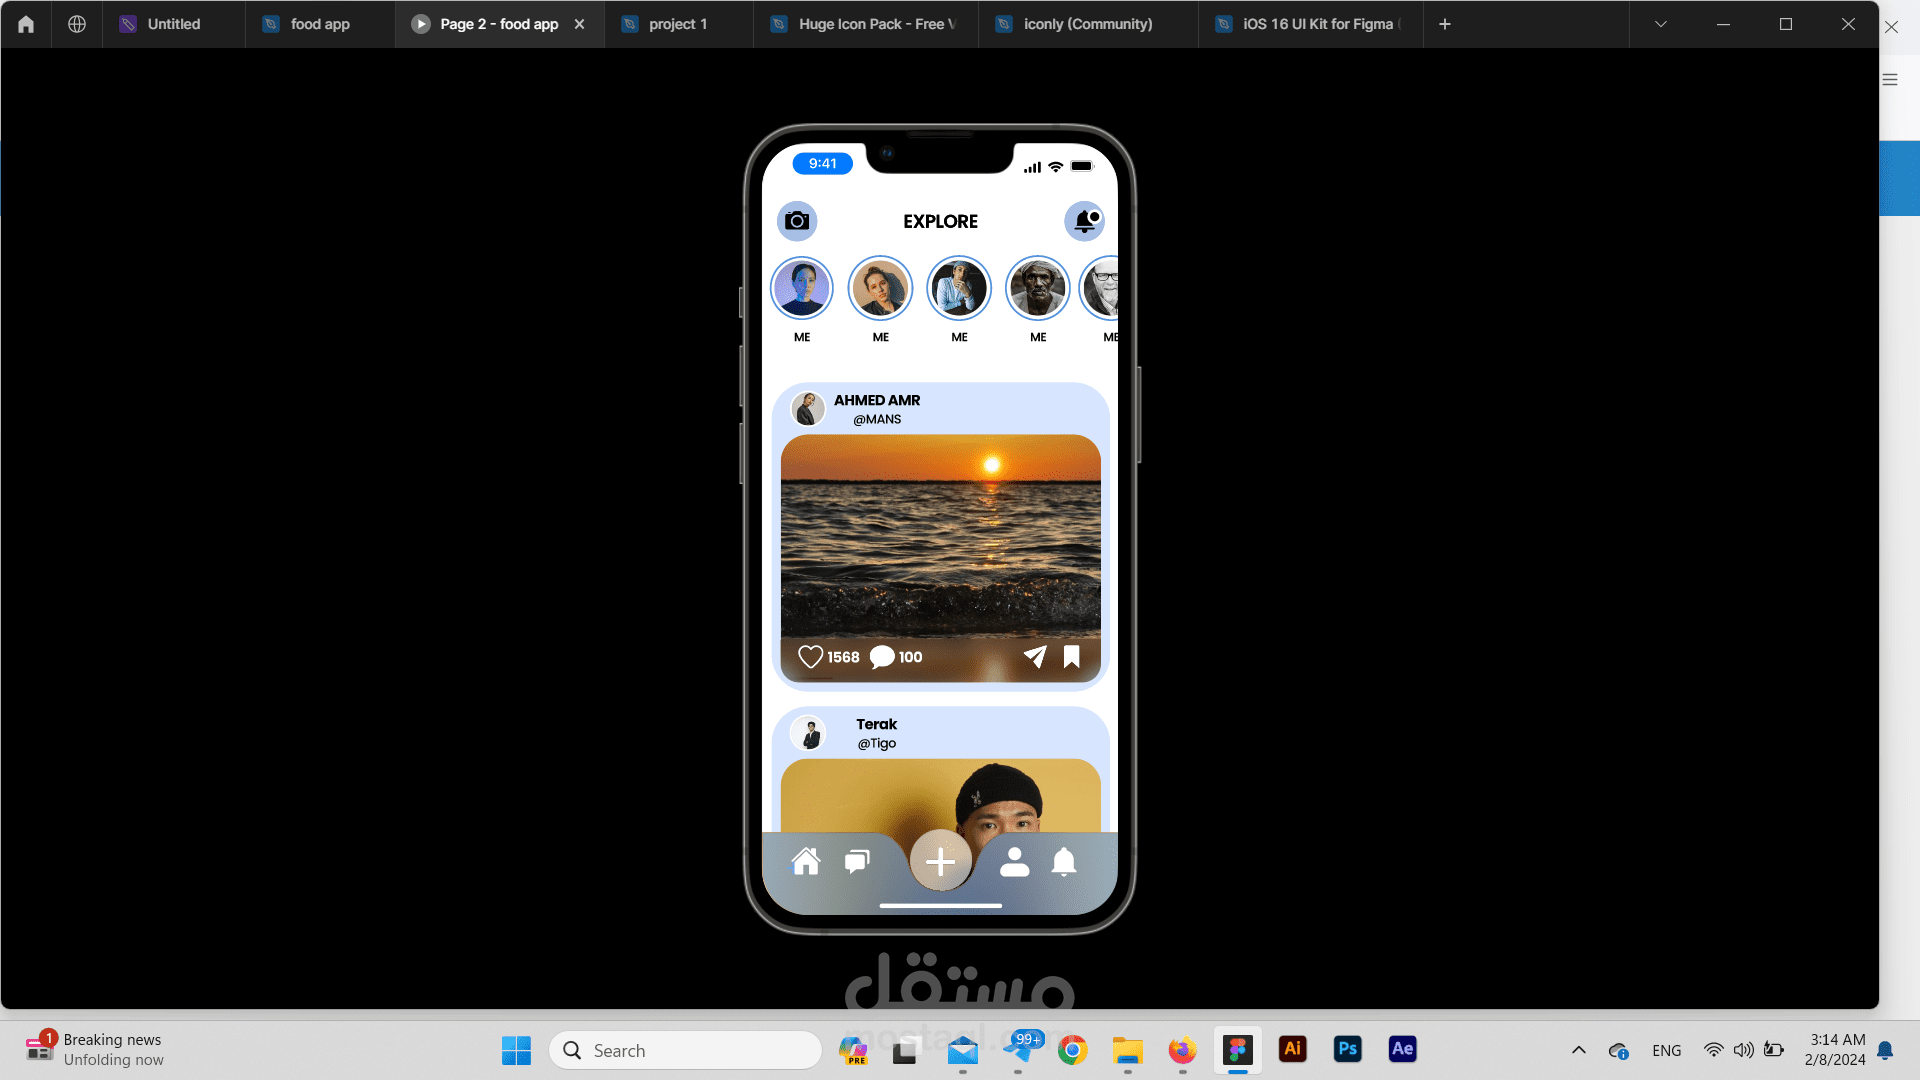Like Ahmed Amr's sunset post with the heart

[810, 657]
